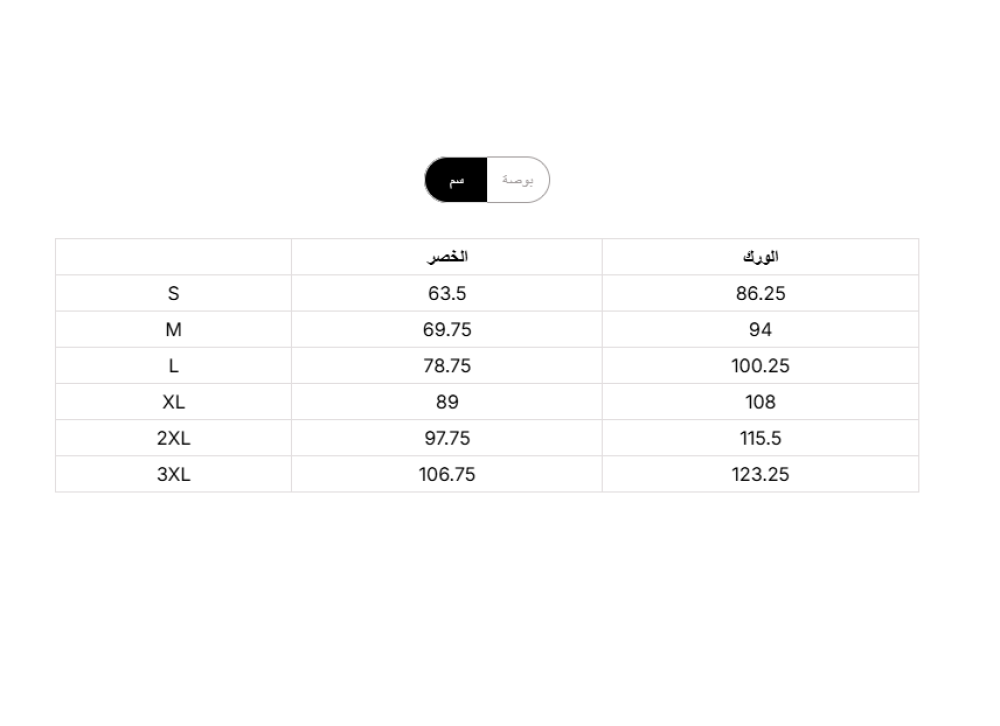Select the XL size row label
This screenshot has height=726, width=1000.
pyautogui.click(x=174, y=402)
